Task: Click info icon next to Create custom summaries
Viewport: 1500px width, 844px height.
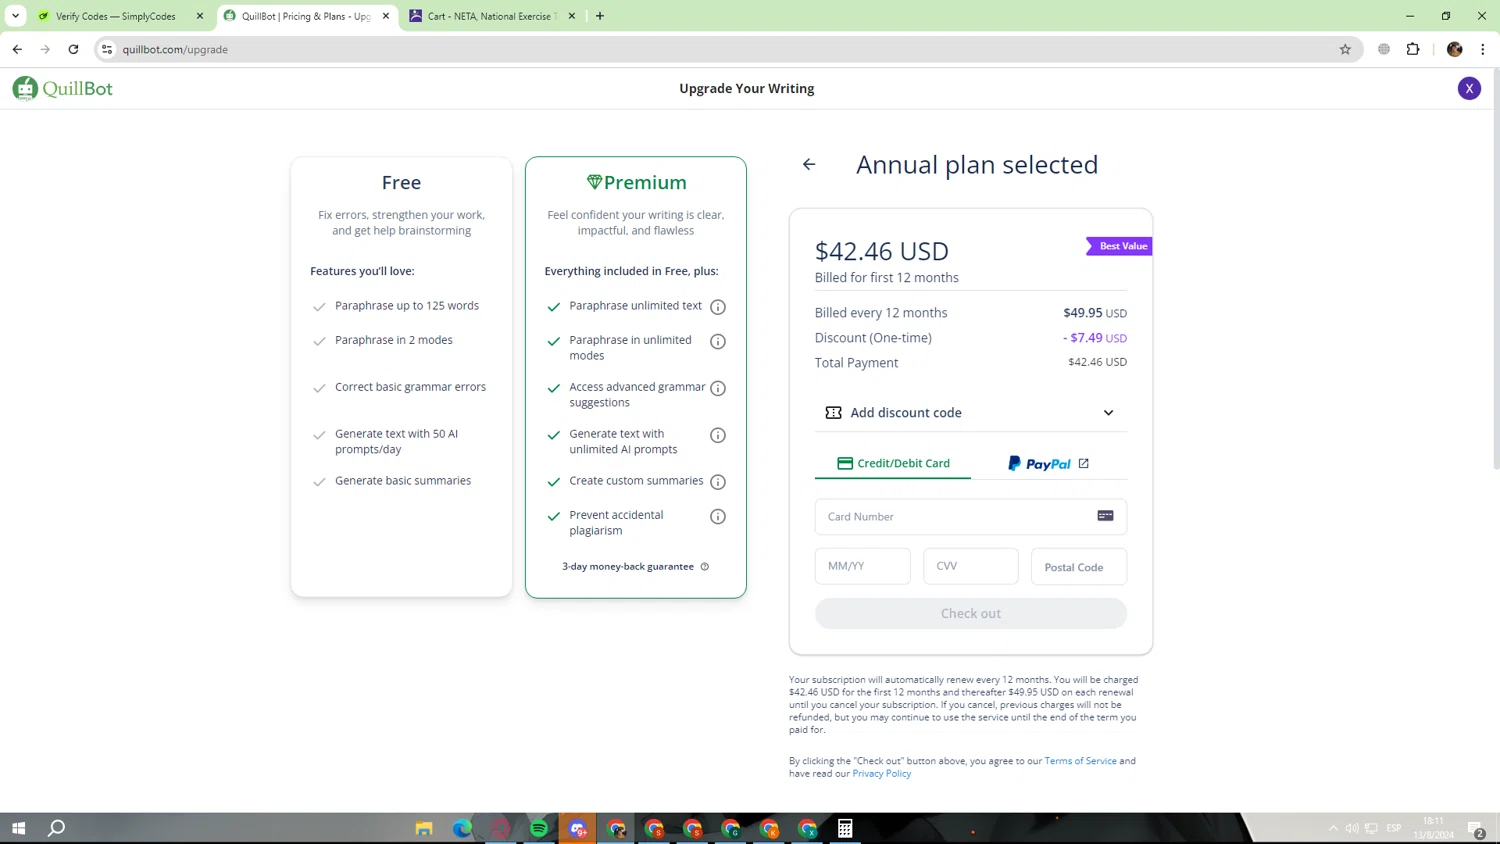Action: [x=718, y=482]
